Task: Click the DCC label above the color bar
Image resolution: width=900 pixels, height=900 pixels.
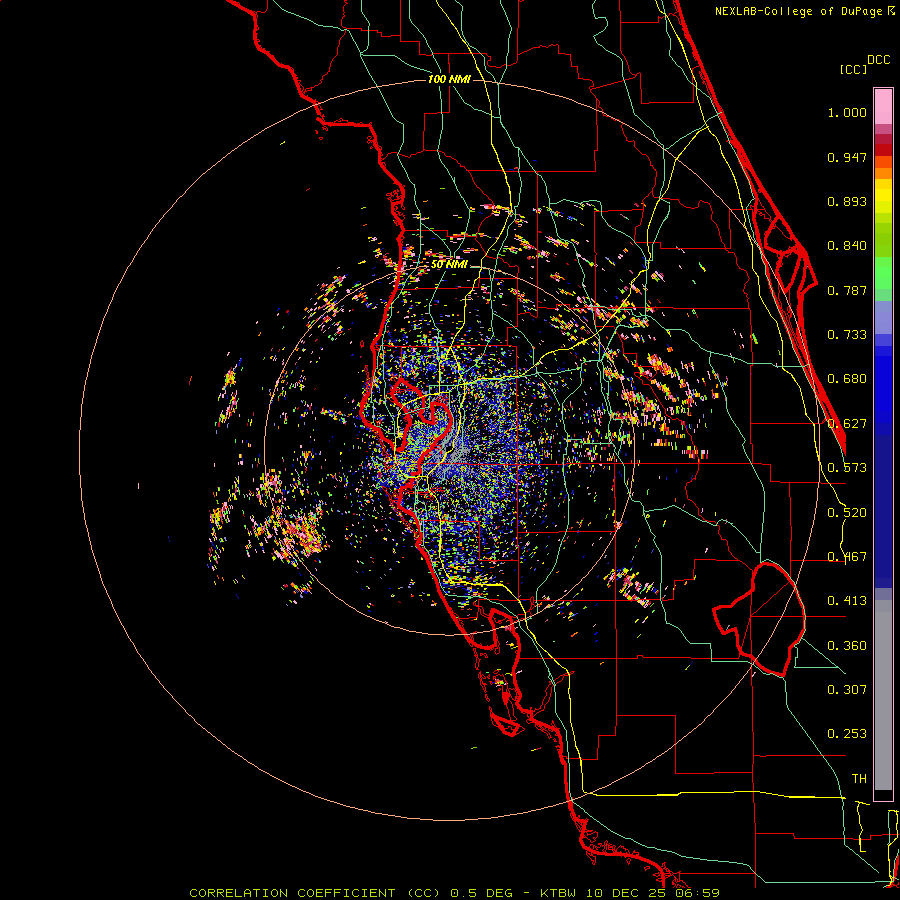Action: (879, 60)
